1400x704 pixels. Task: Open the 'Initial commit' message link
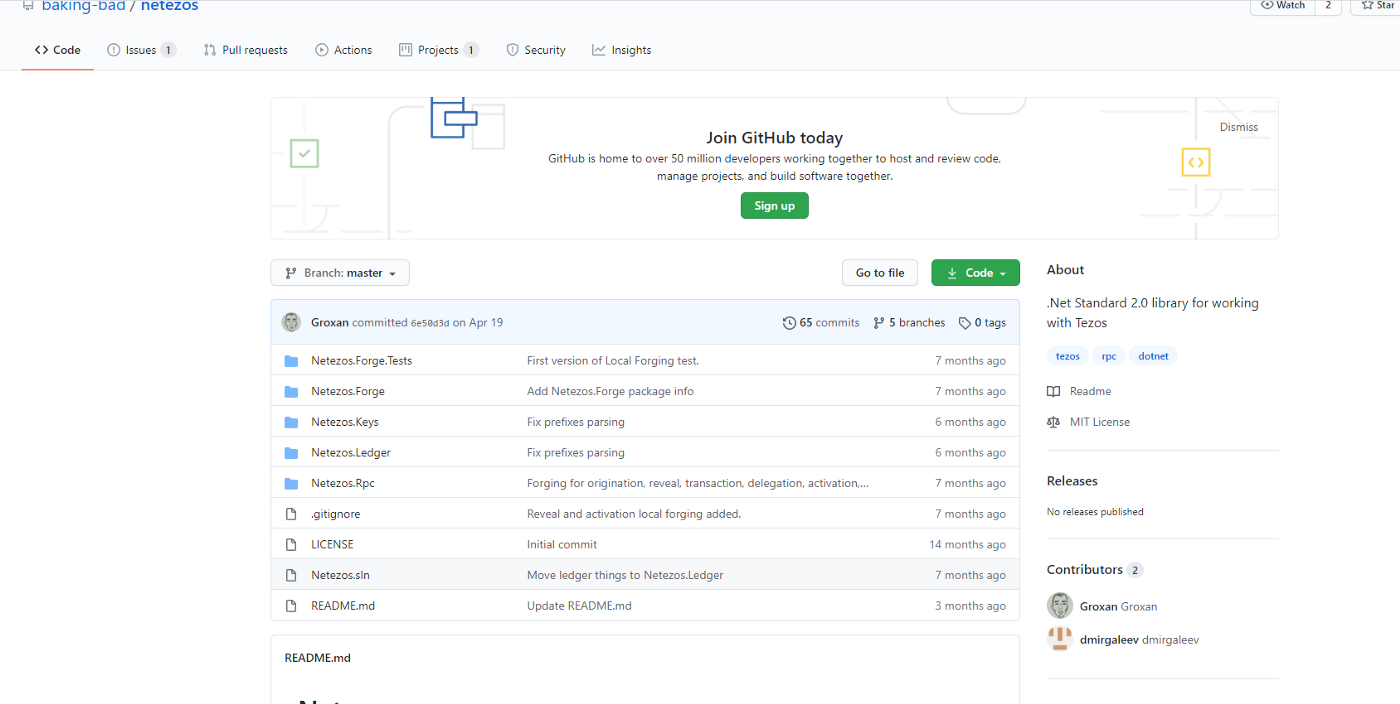[x=562, y=545]
